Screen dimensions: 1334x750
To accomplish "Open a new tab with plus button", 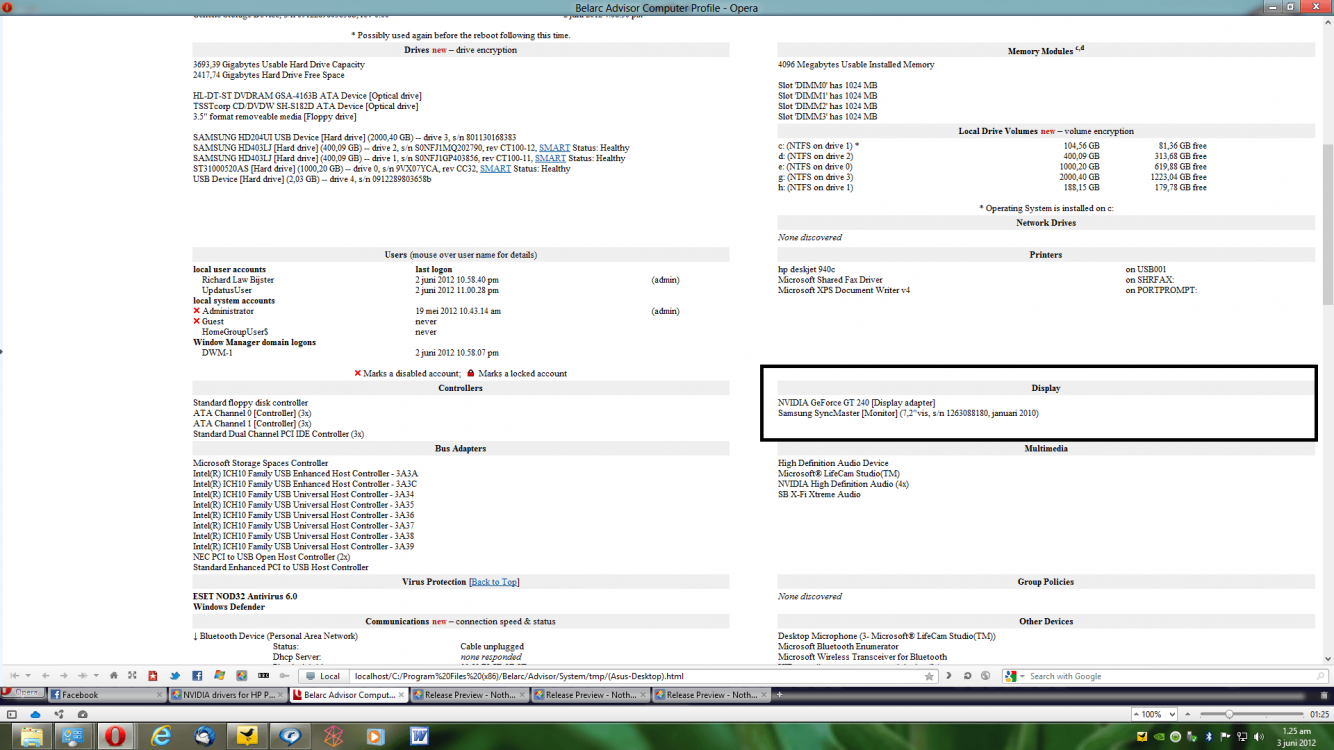I will tap(780, 694).
